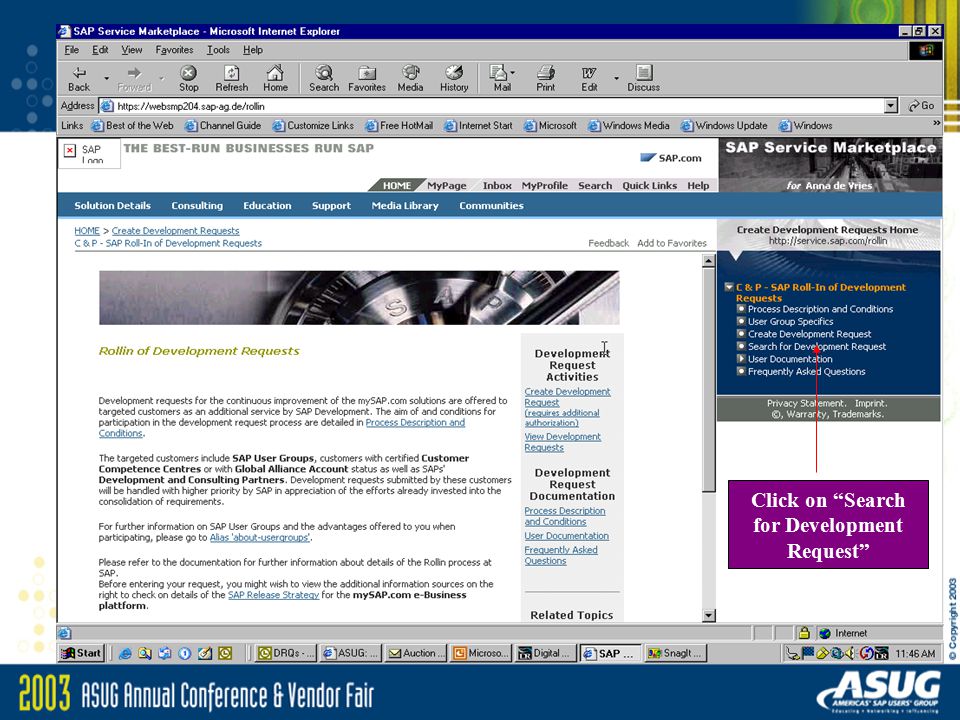Open the Favorites menu in menu bar

[x=174, y=50]
